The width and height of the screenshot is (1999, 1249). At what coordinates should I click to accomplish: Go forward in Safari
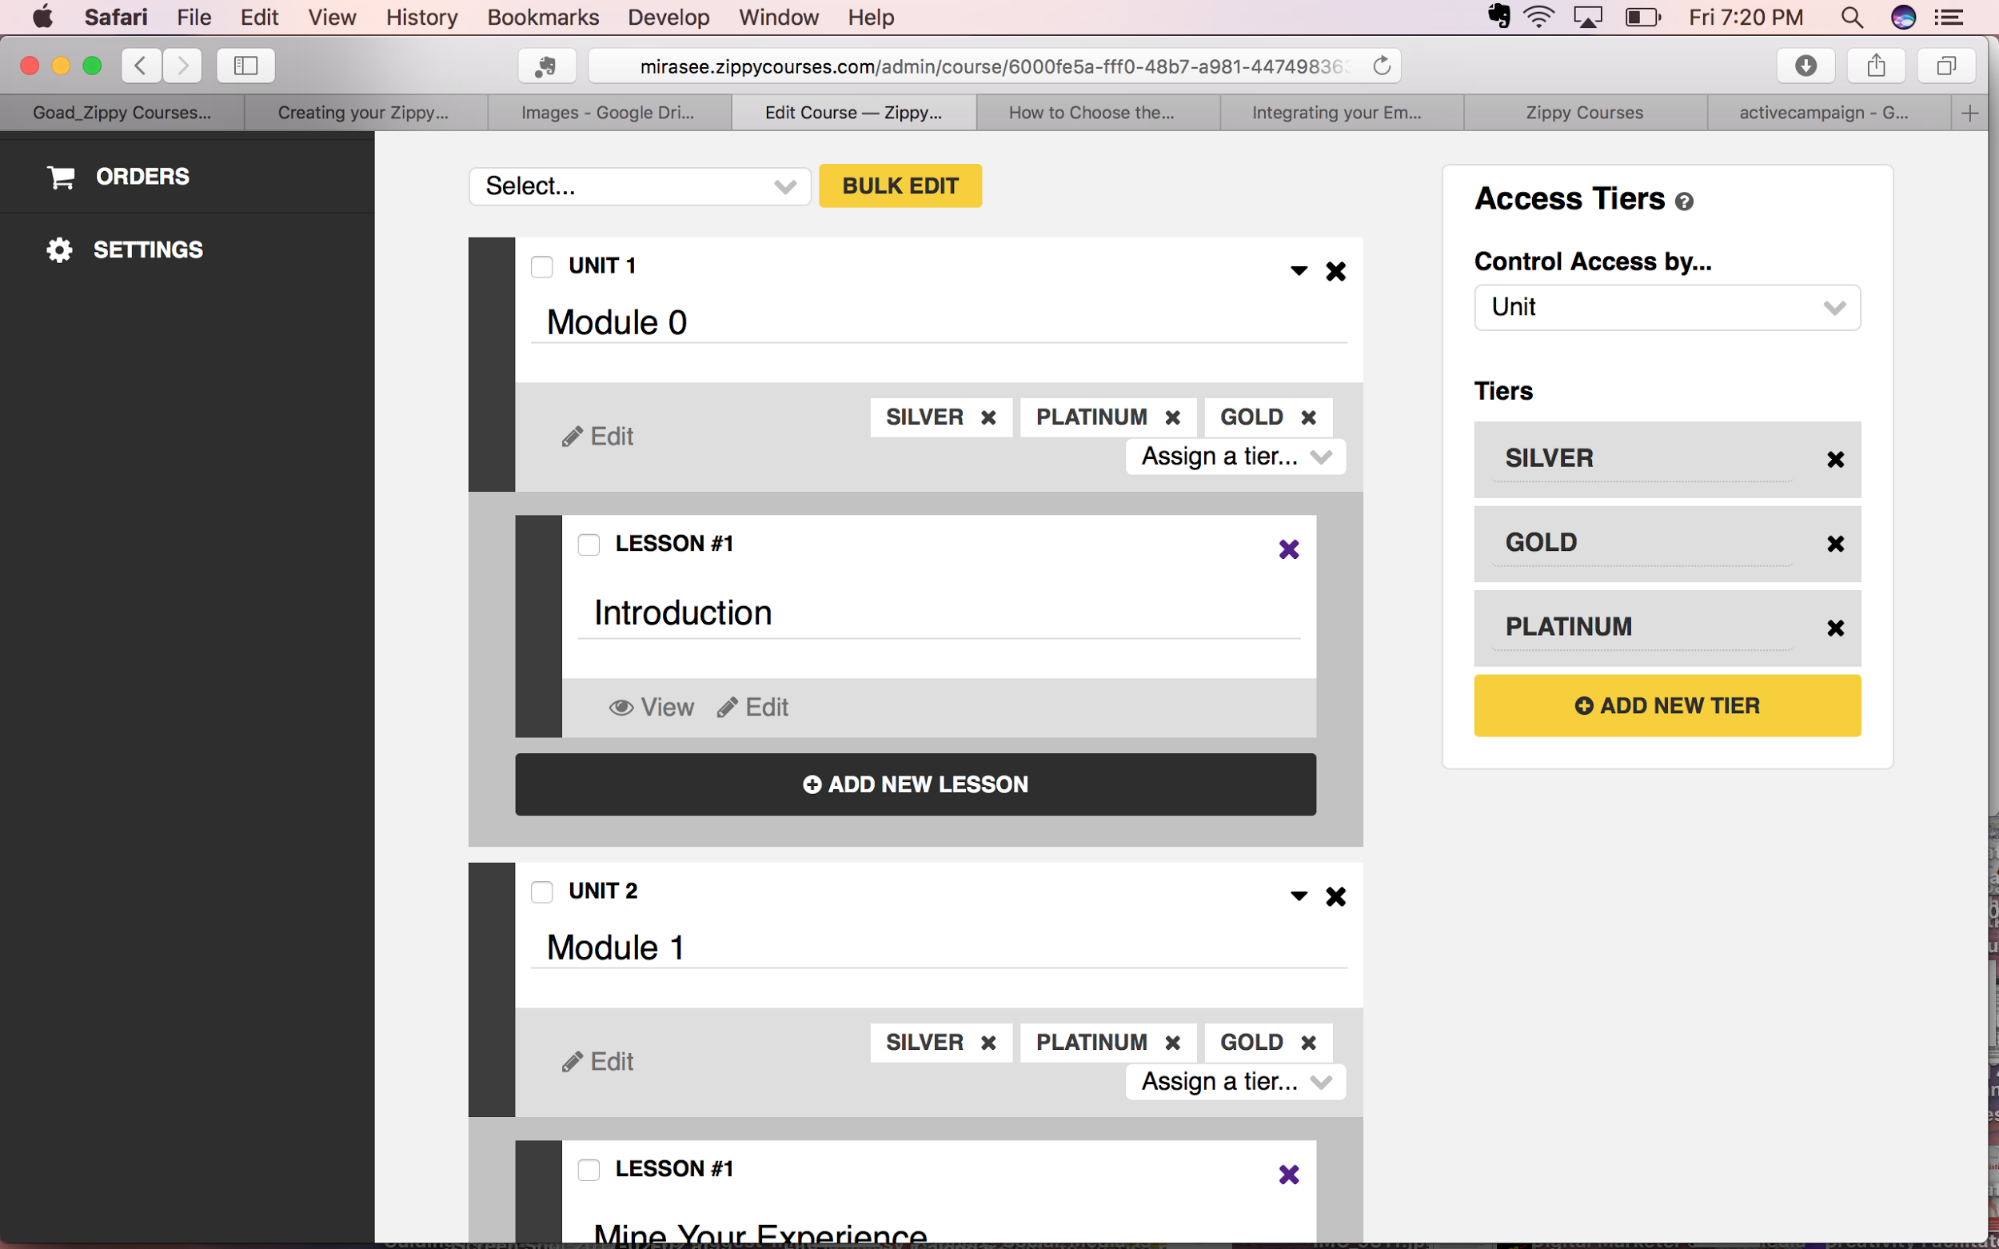[182, 66]
